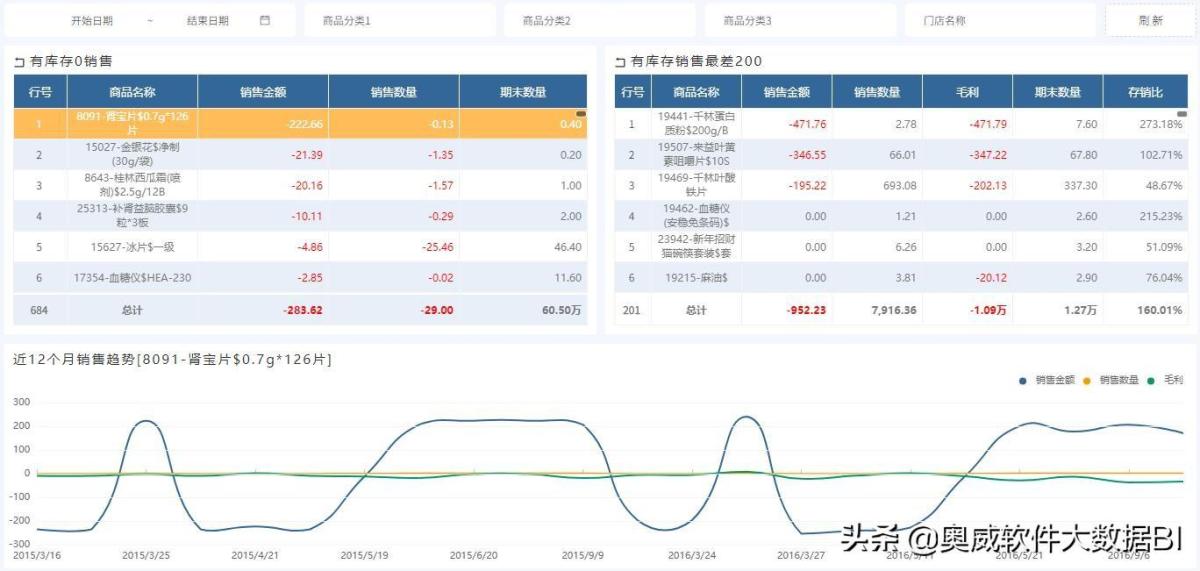1200x571 pixels.
Task: Click the icon beside 有库存销售最差200 title
Action: coord(621,62)
